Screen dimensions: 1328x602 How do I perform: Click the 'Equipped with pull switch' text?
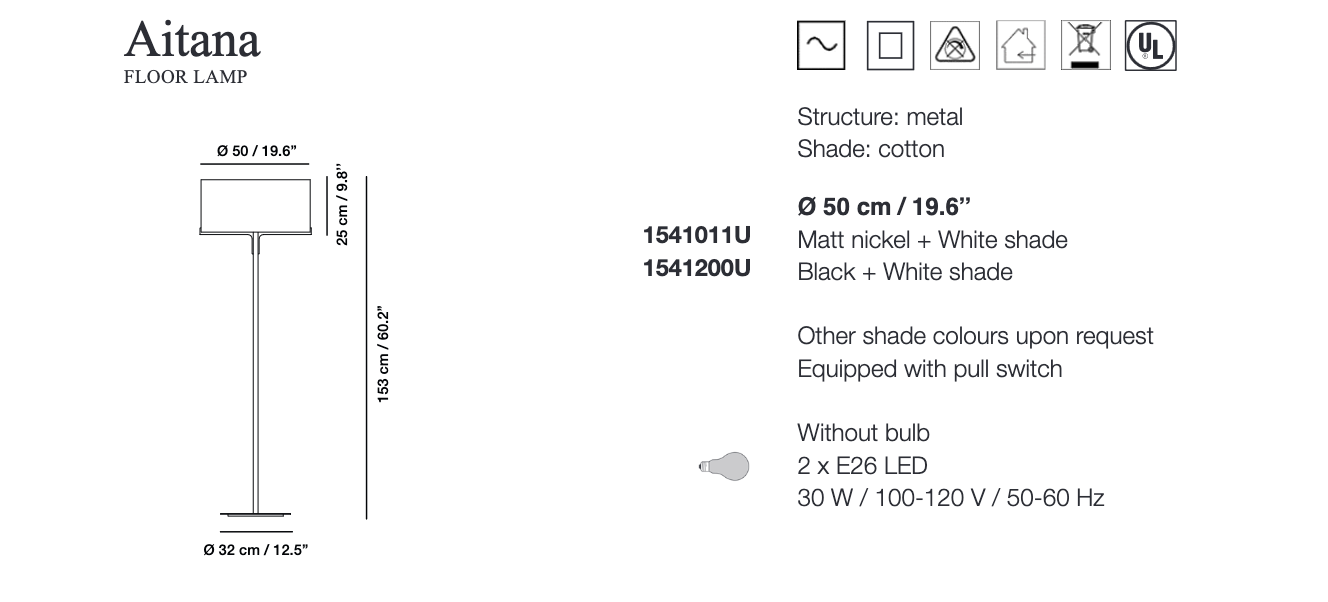[x=929, y=369]
